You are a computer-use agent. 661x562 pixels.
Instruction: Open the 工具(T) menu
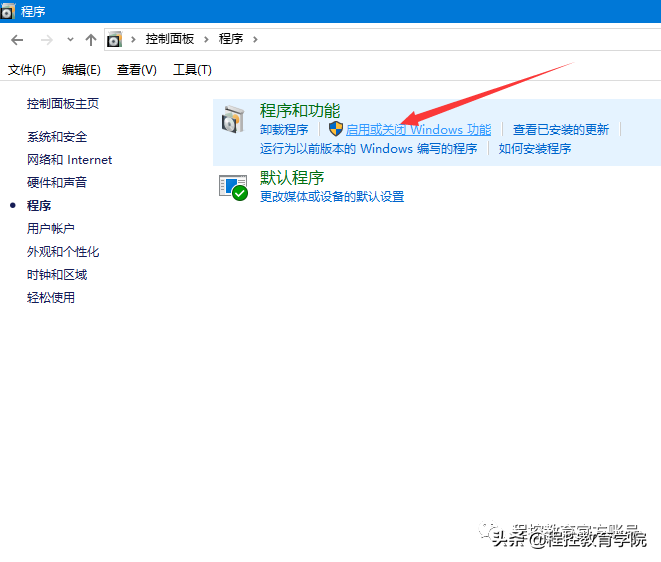[x=192, y=69]
